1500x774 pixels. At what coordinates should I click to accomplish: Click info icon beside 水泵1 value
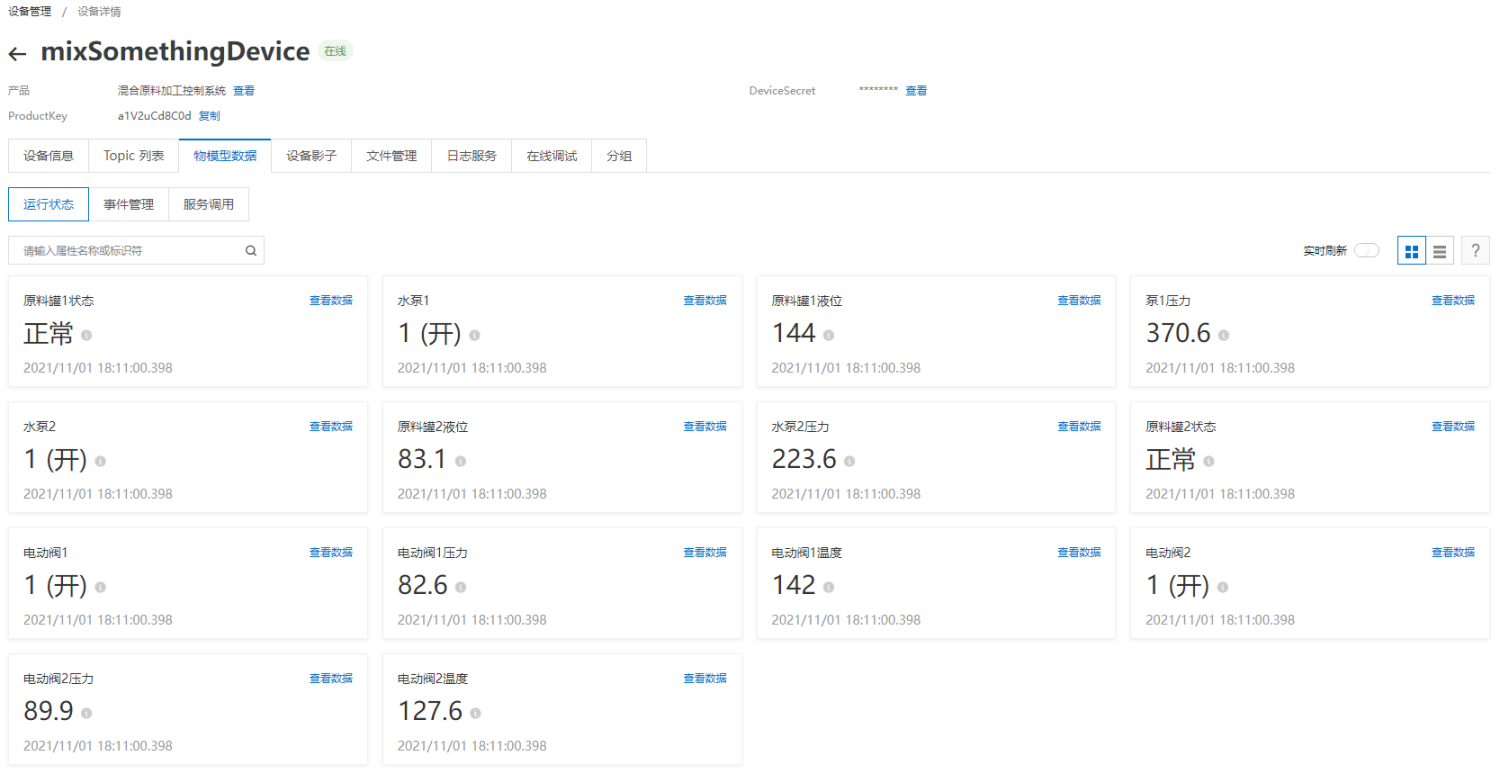[x=474, y=336]
